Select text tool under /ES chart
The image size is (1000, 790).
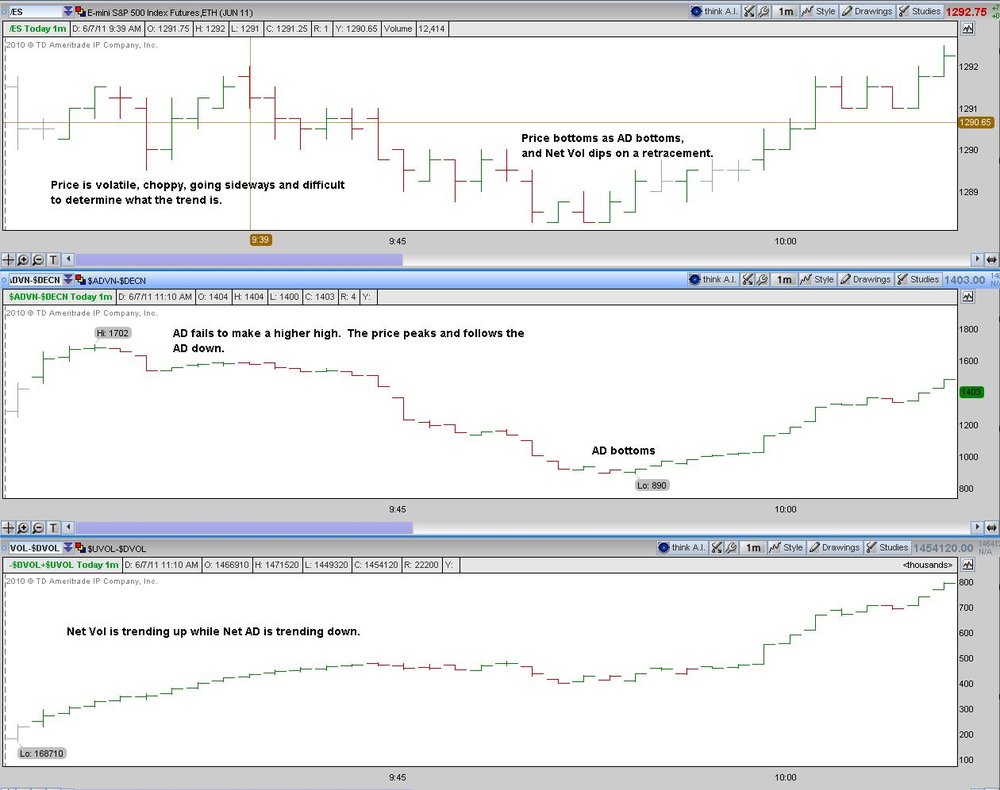pos(53,260)
